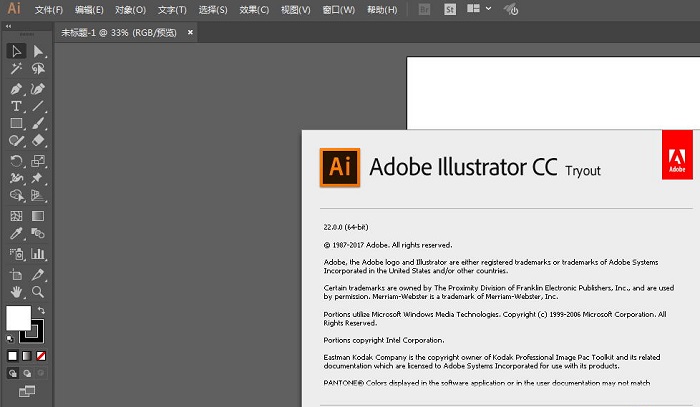Open Adobe Bridge via Br icon
Viewport: 700px width, 407px height.
coord(424,9)
